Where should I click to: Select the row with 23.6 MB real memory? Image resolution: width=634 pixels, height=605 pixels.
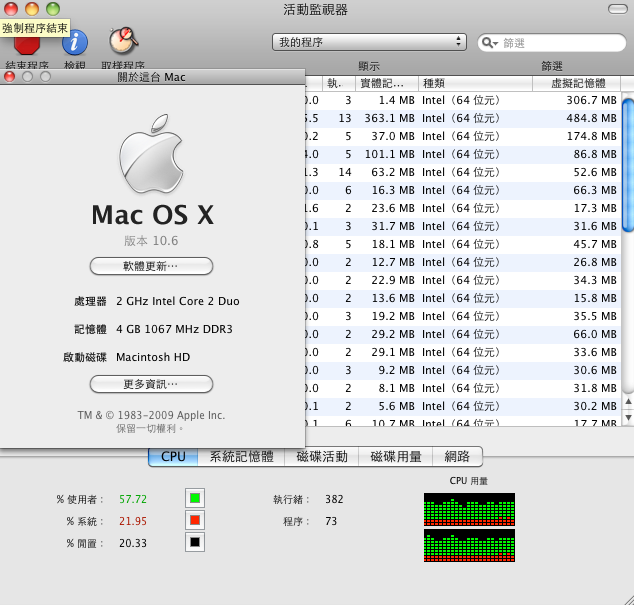coord(463,208)
